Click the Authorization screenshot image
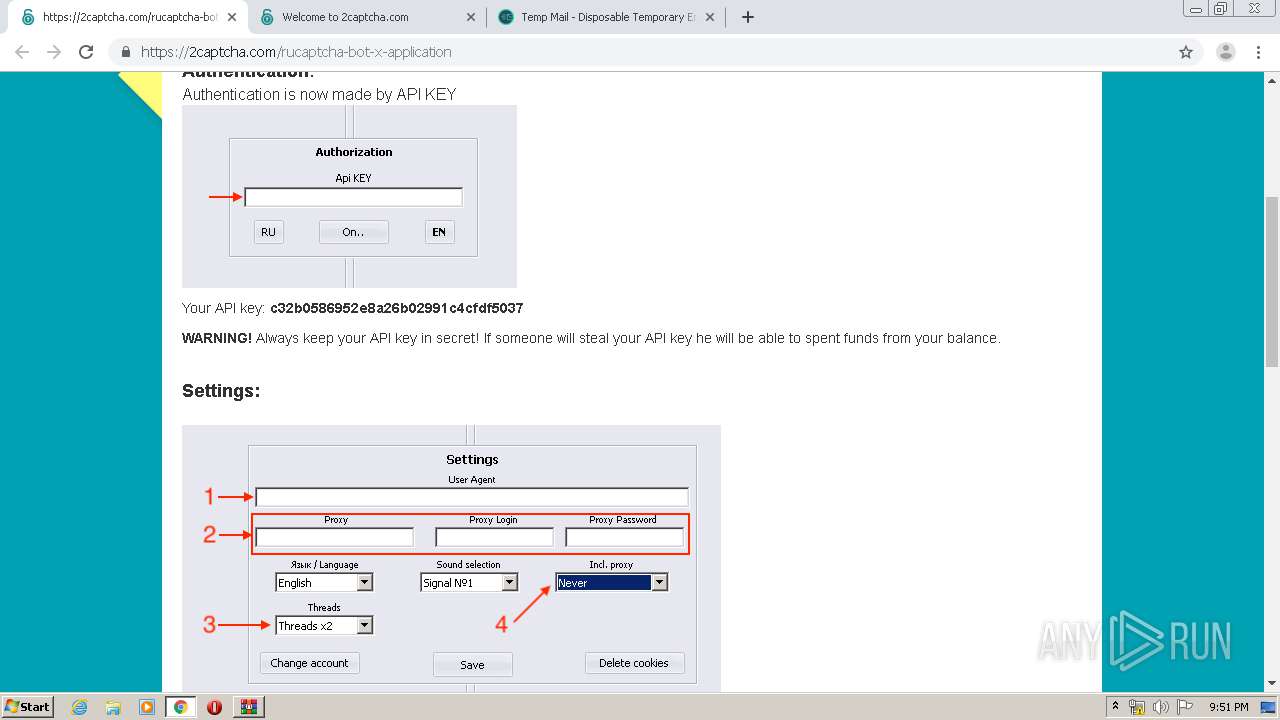The width and height of the screenshot is (1280, 720). (x=349, y=196)
